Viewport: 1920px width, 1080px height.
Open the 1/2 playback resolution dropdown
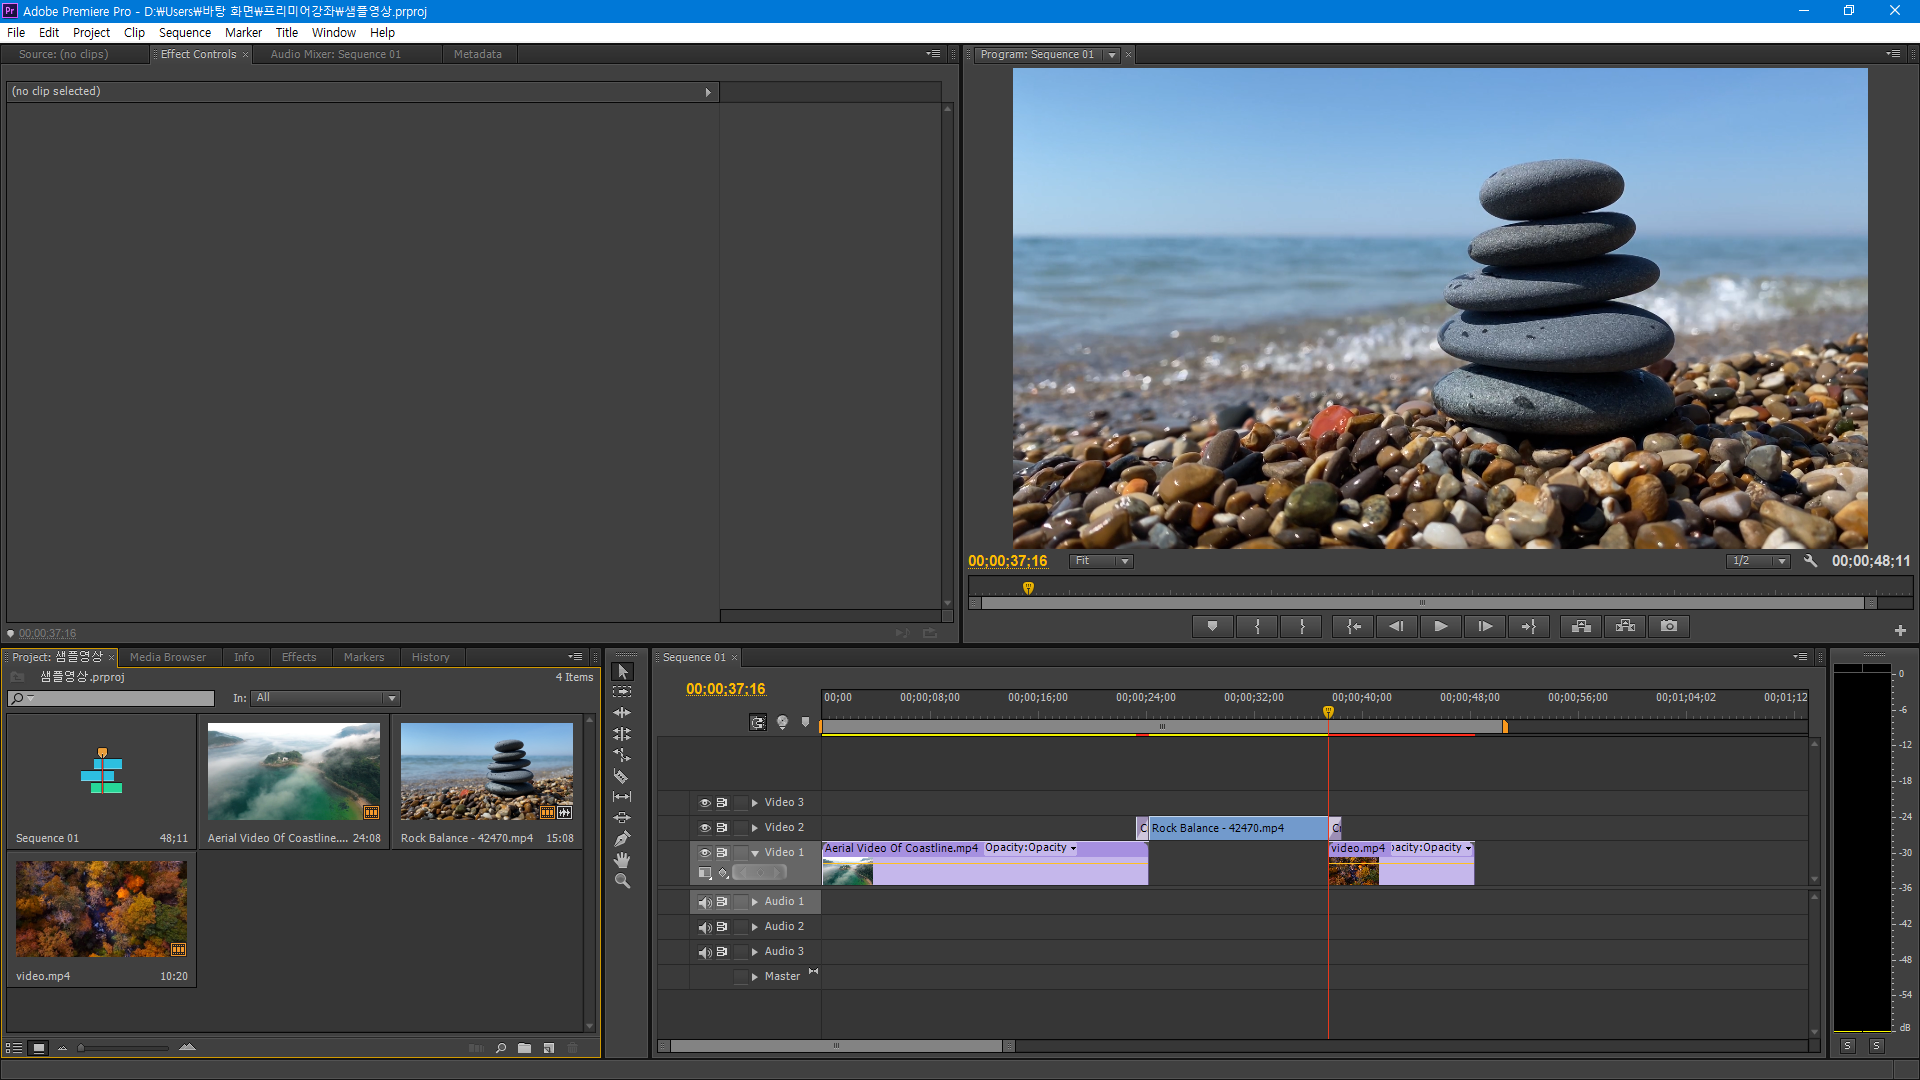tap(1757, 561)
